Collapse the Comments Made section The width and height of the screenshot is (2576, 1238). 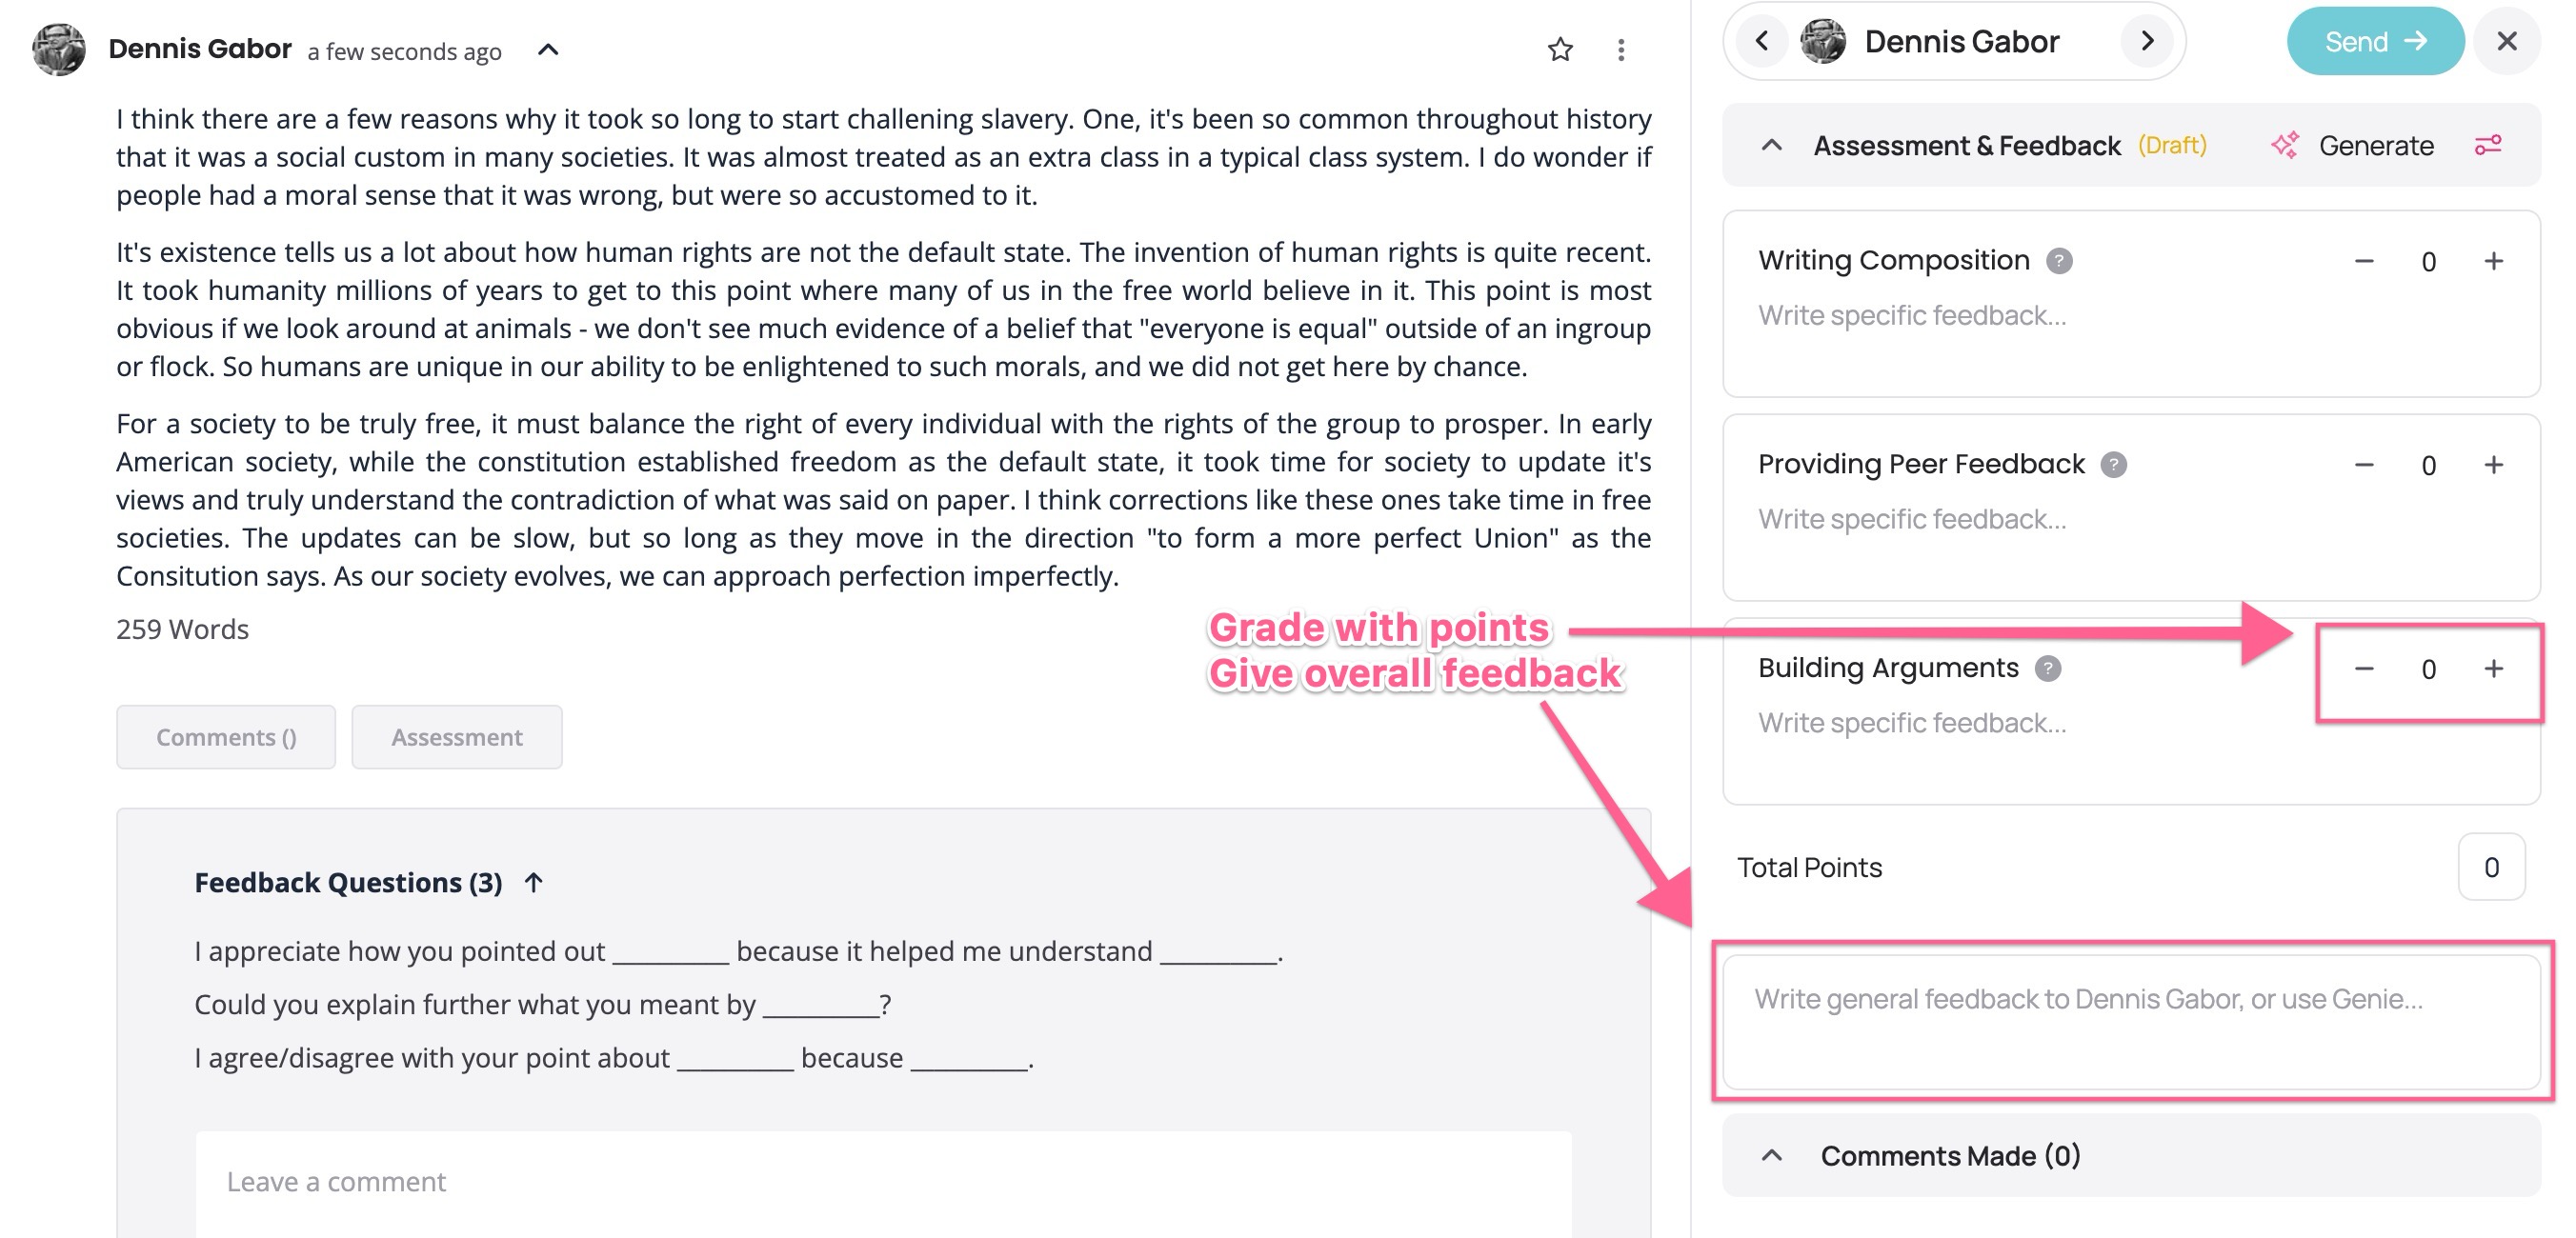point(1771,1156)
